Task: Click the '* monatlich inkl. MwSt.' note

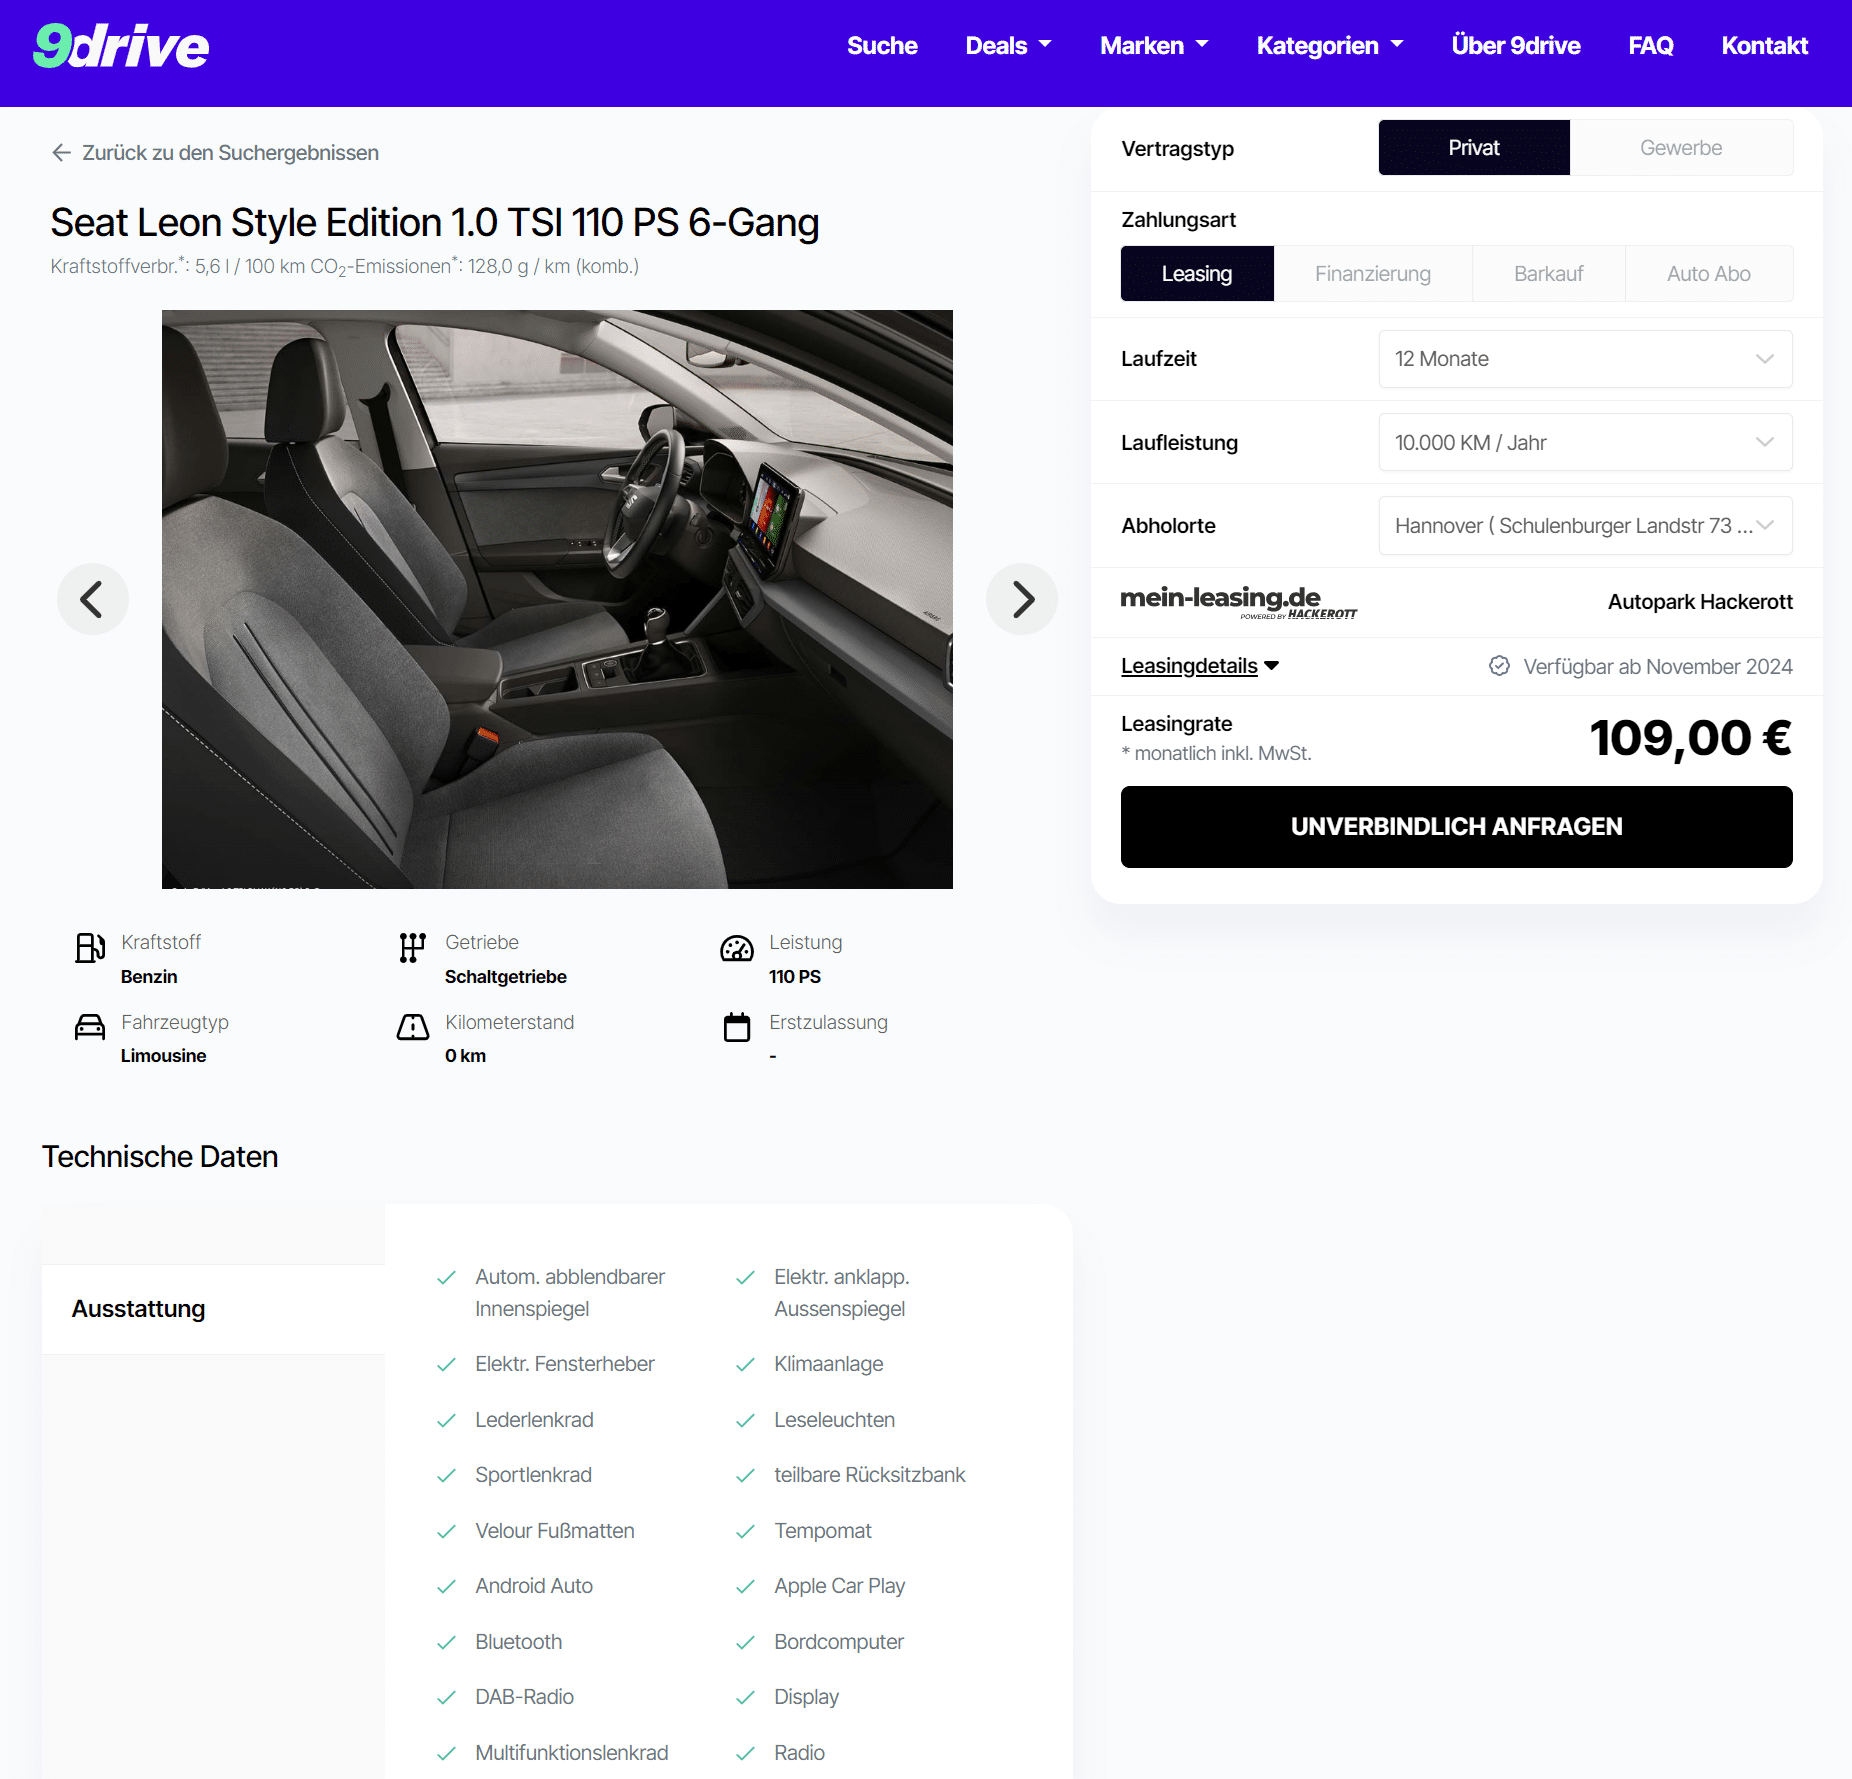Action: 1216,754
